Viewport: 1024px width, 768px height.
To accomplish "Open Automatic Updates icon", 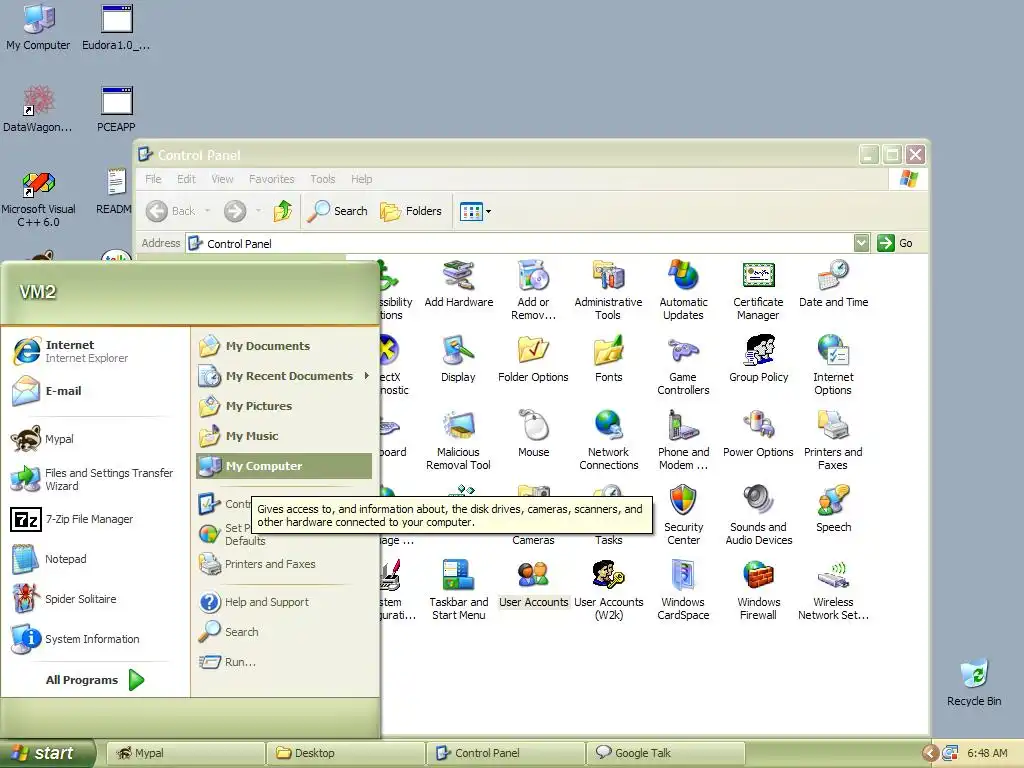I will tap(683, 290).
